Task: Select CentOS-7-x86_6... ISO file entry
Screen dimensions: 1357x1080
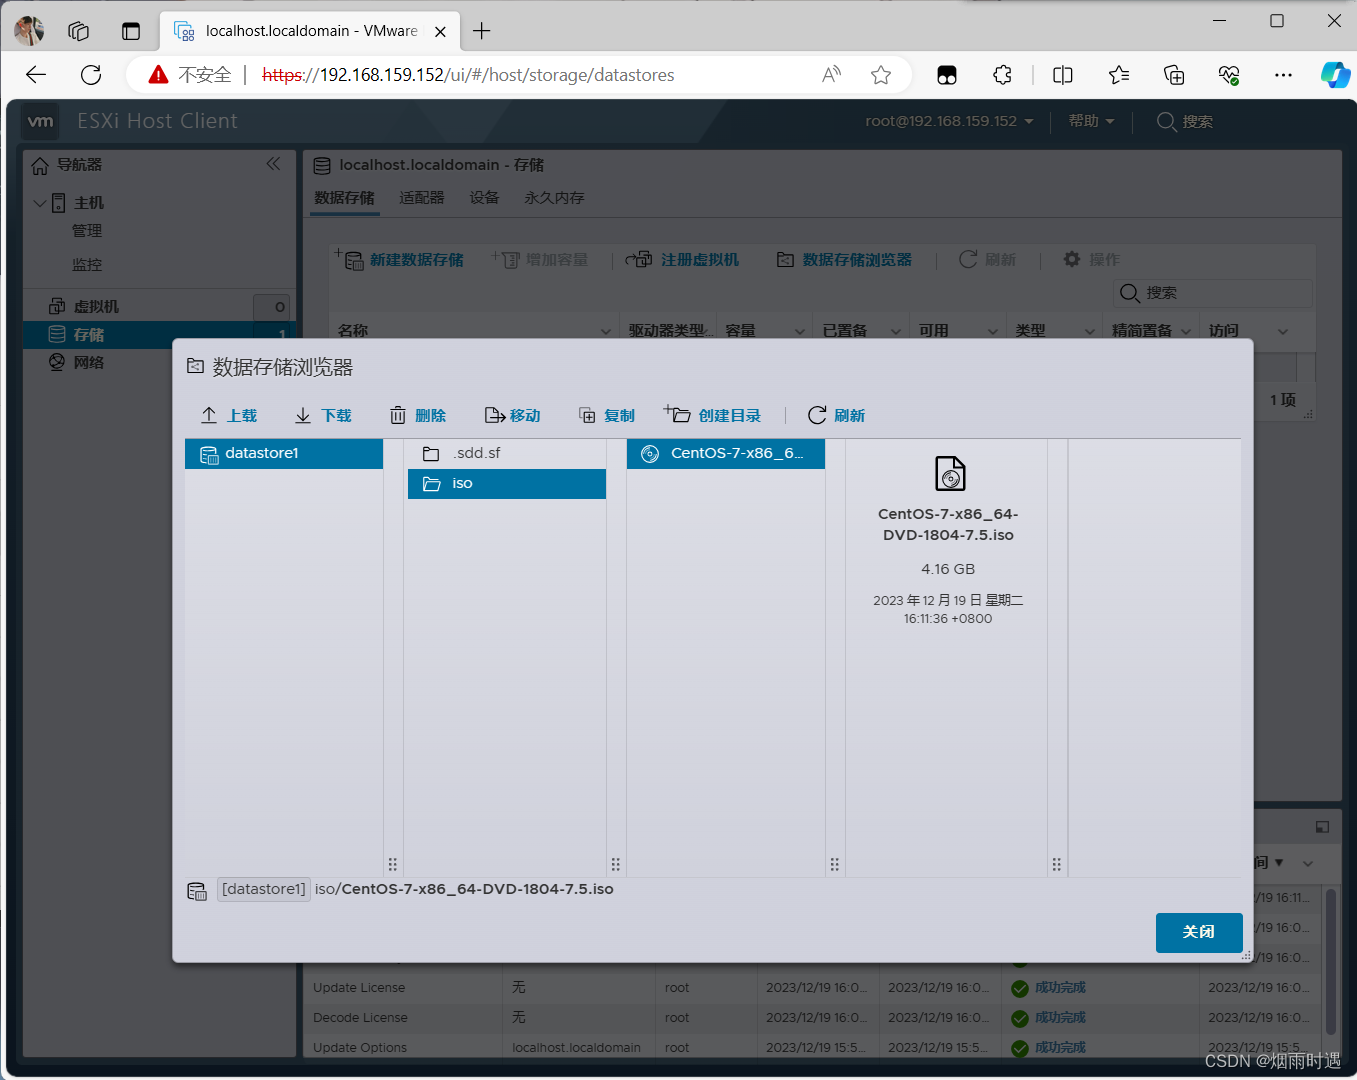Action: click(x=726, y=453)
